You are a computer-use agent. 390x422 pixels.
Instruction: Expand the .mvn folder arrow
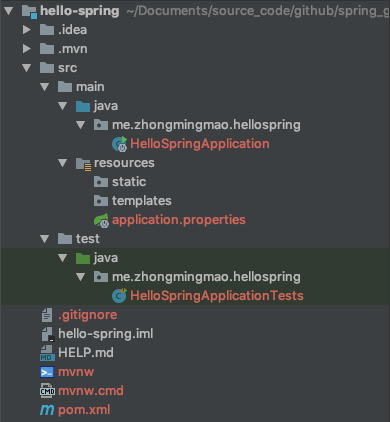pyautogui.click(x=27, y=49)
